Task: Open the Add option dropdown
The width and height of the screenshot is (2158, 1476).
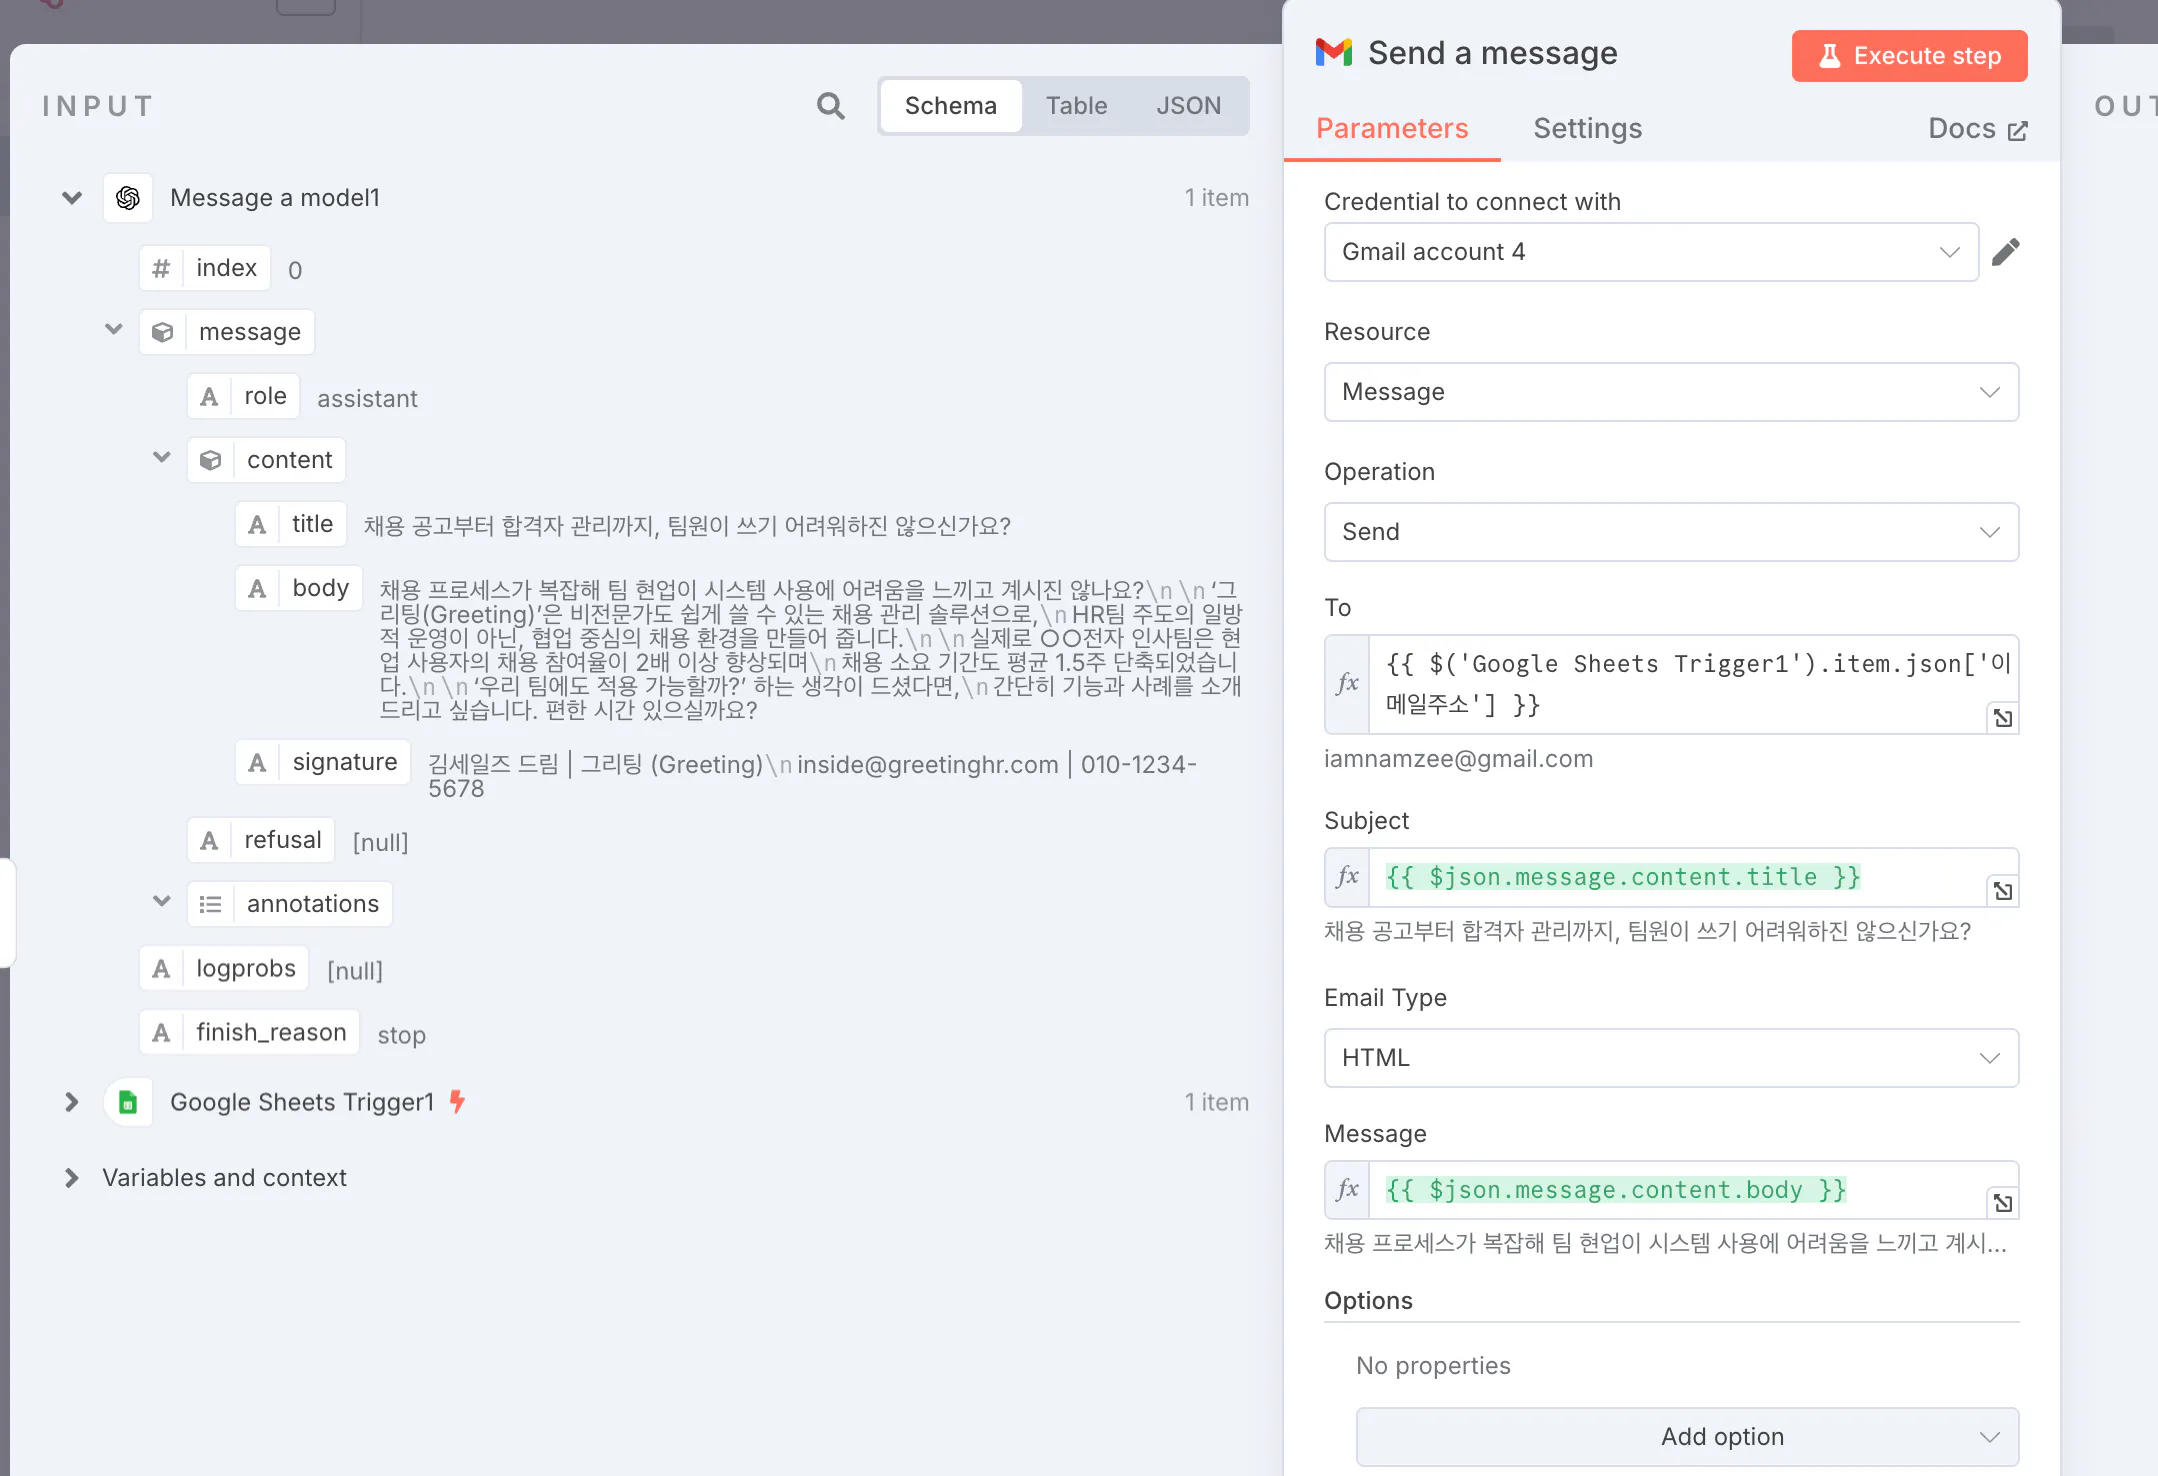Action: [1687, 1437]
